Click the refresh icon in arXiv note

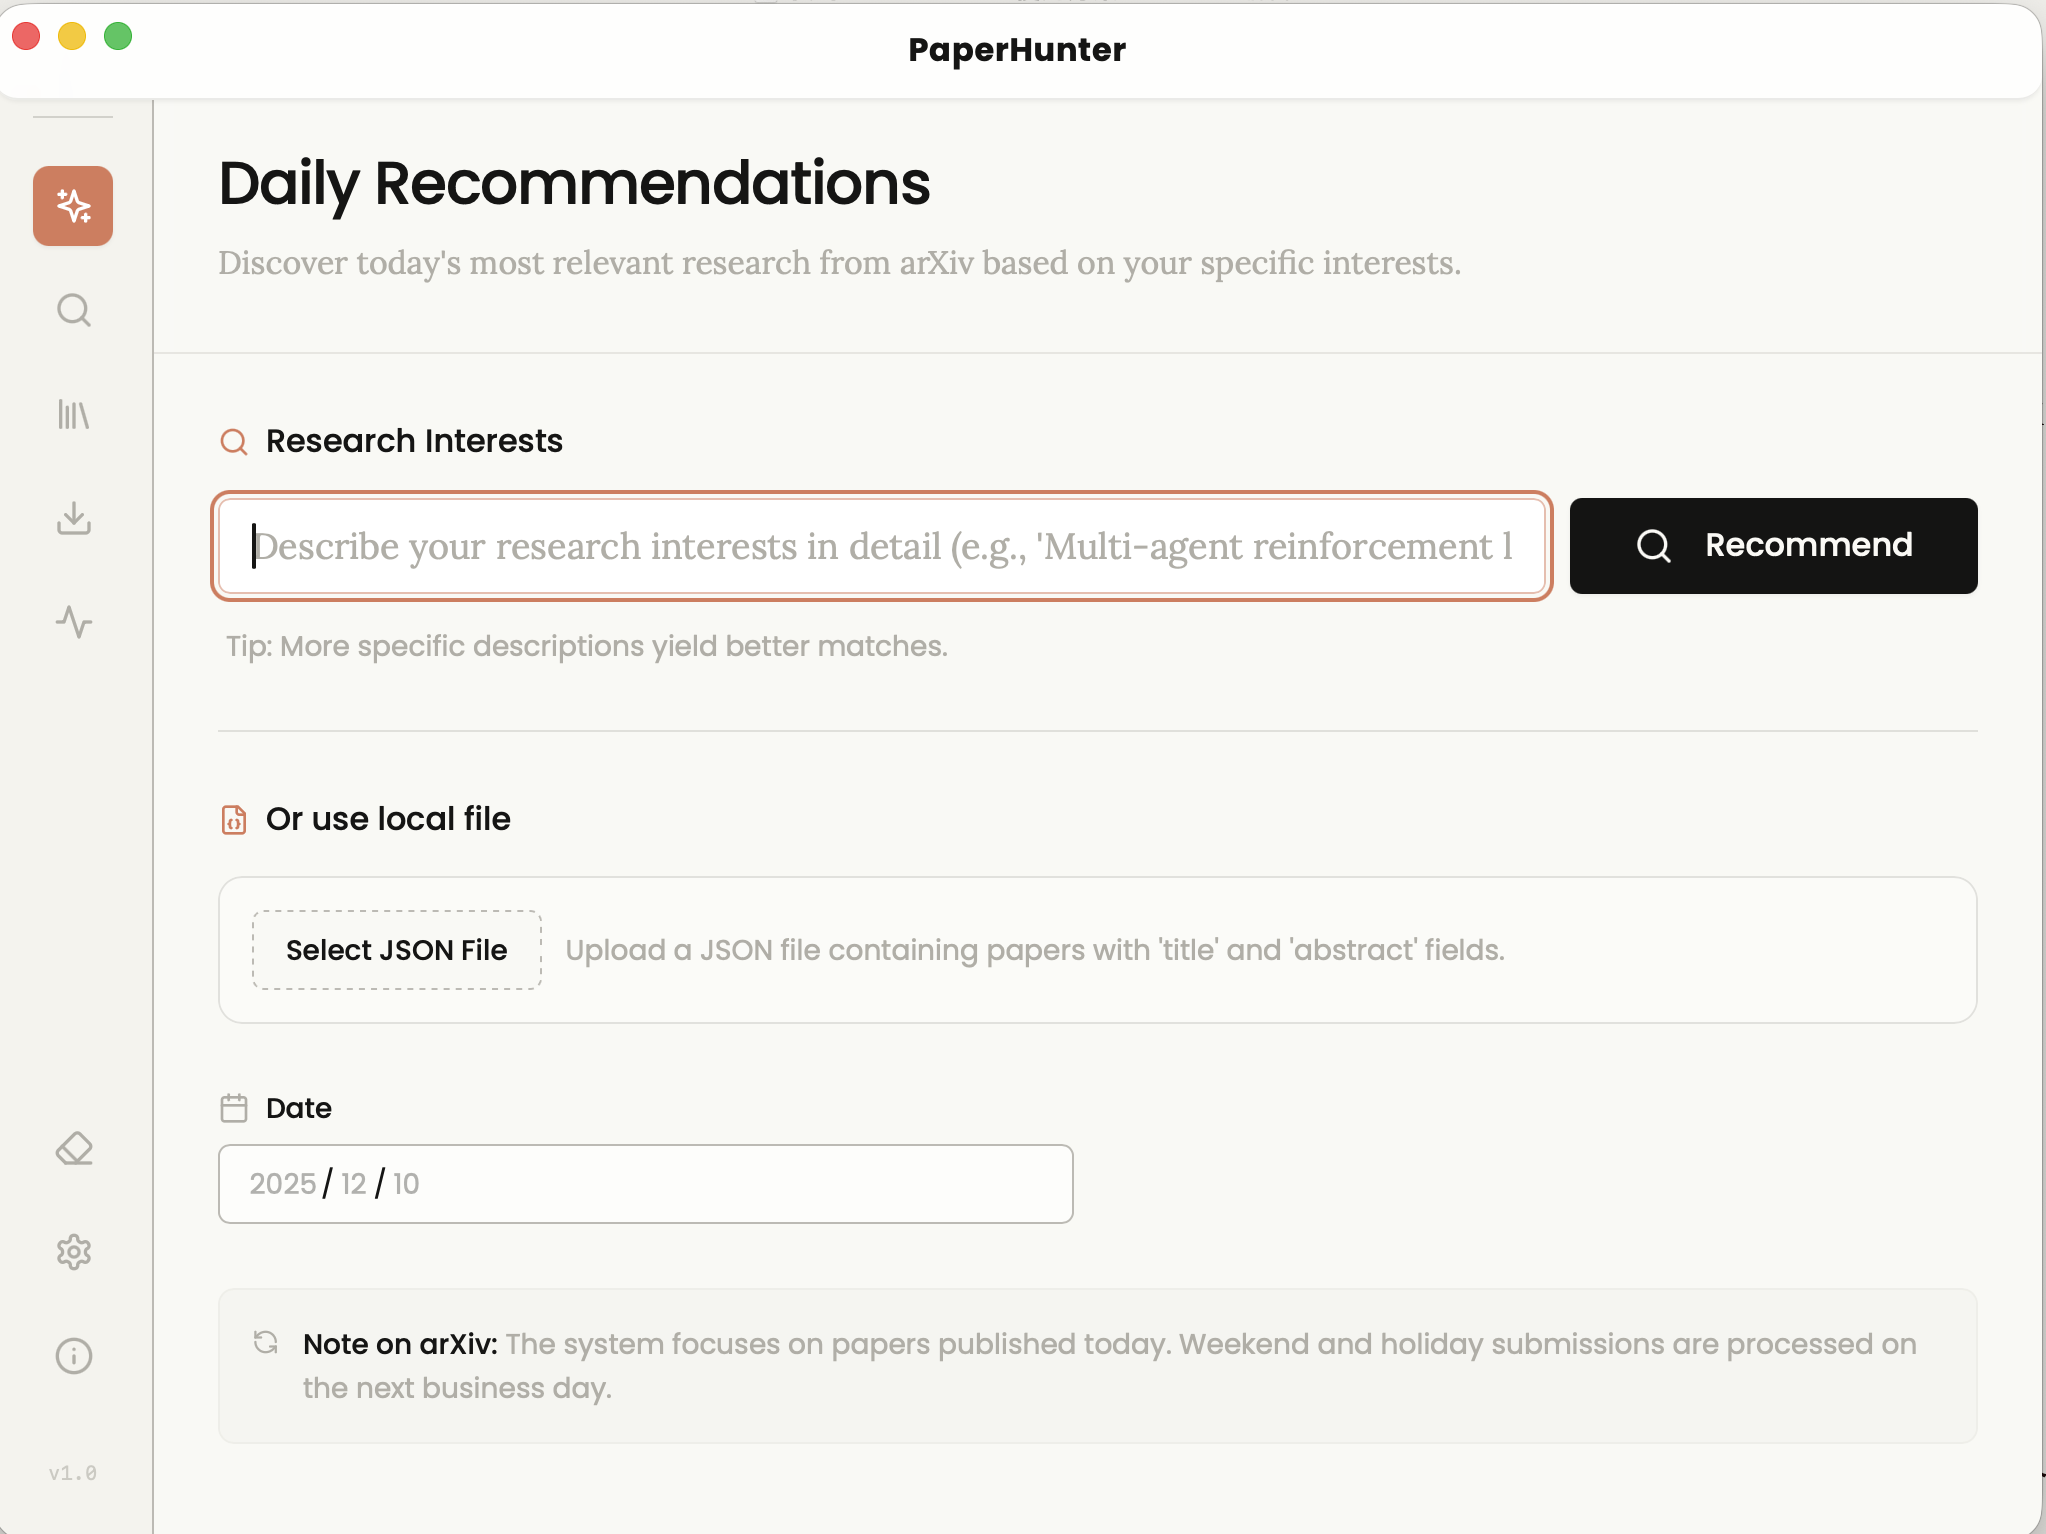click(266, 1343)
